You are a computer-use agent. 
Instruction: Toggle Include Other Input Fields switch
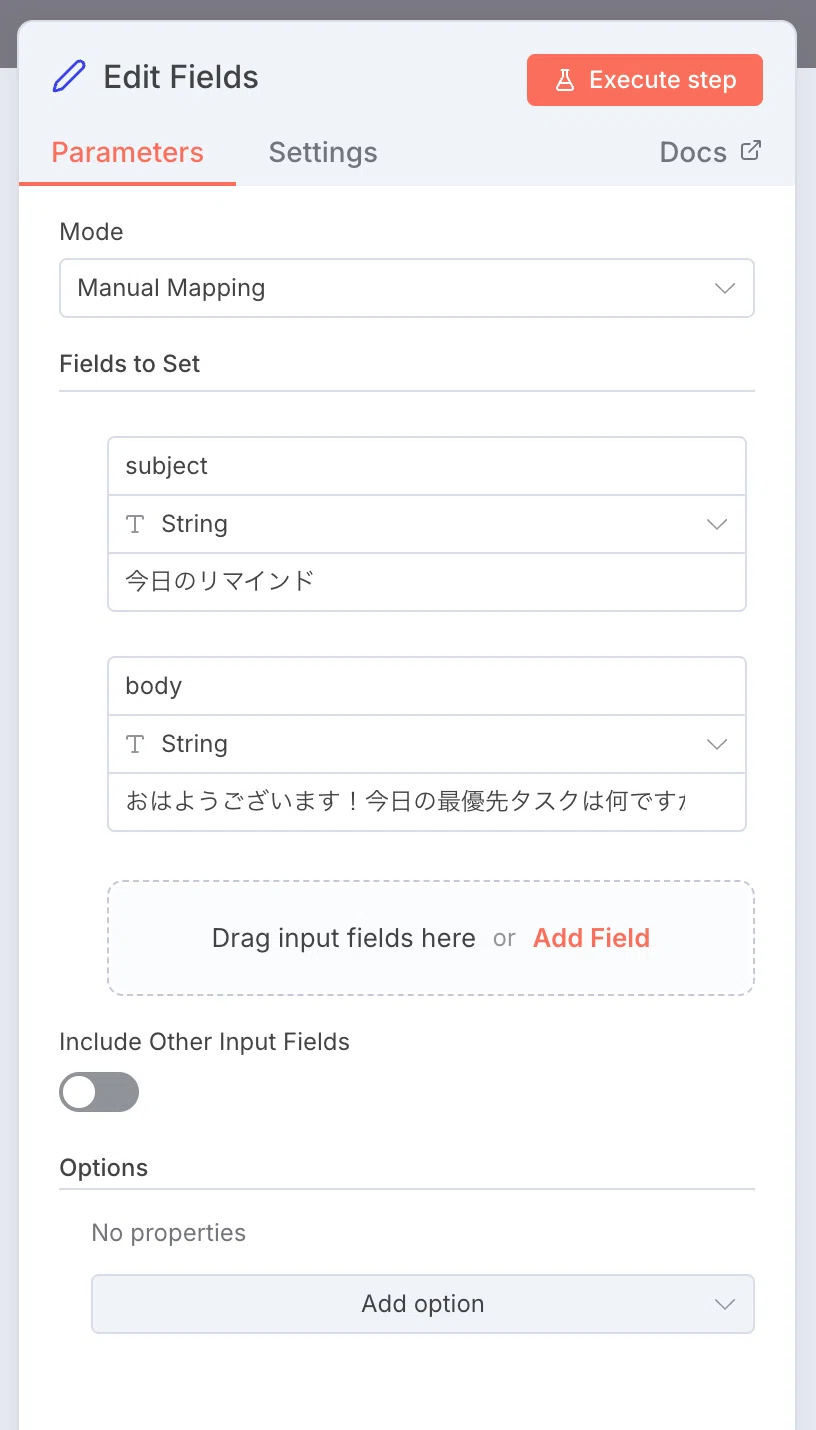(99, 1092)
